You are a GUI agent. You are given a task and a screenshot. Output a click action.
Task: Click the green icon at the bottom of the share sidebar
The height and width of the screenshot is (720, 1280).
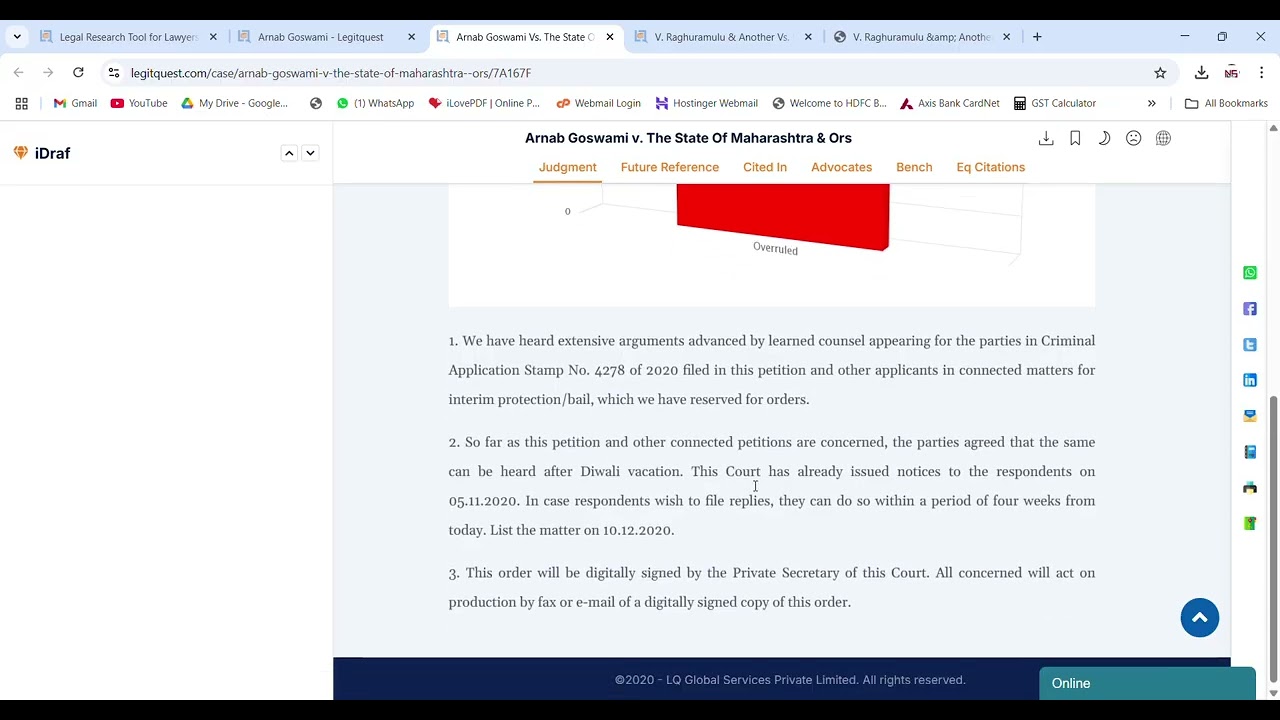(1250, 524)
